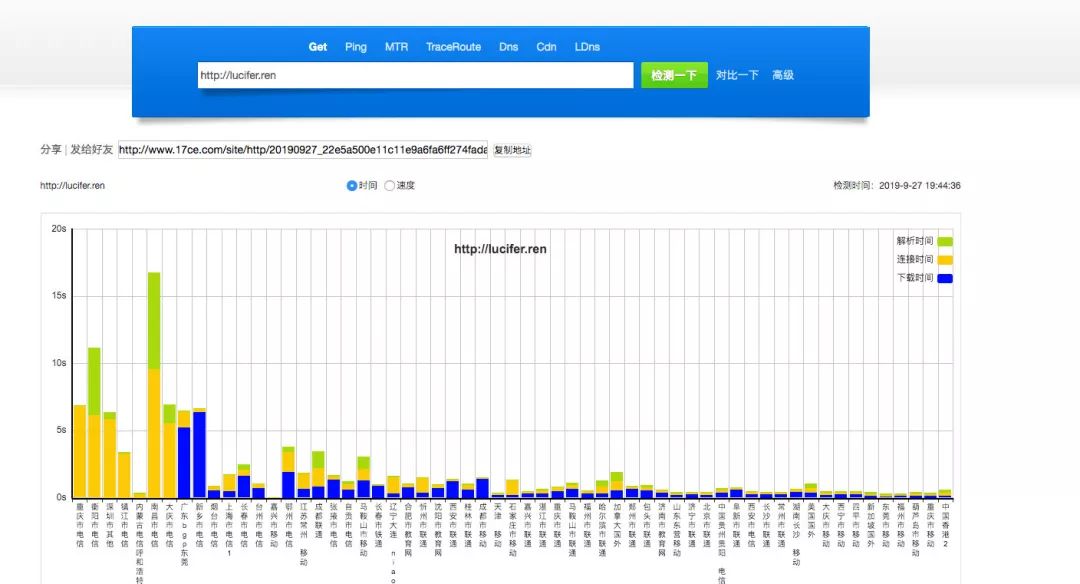Click the 检测时间 2019-9-27 19:44:36 timestamp
Image resolution: width=1080 pixels, height=584 pixels.
coord(897,185)
